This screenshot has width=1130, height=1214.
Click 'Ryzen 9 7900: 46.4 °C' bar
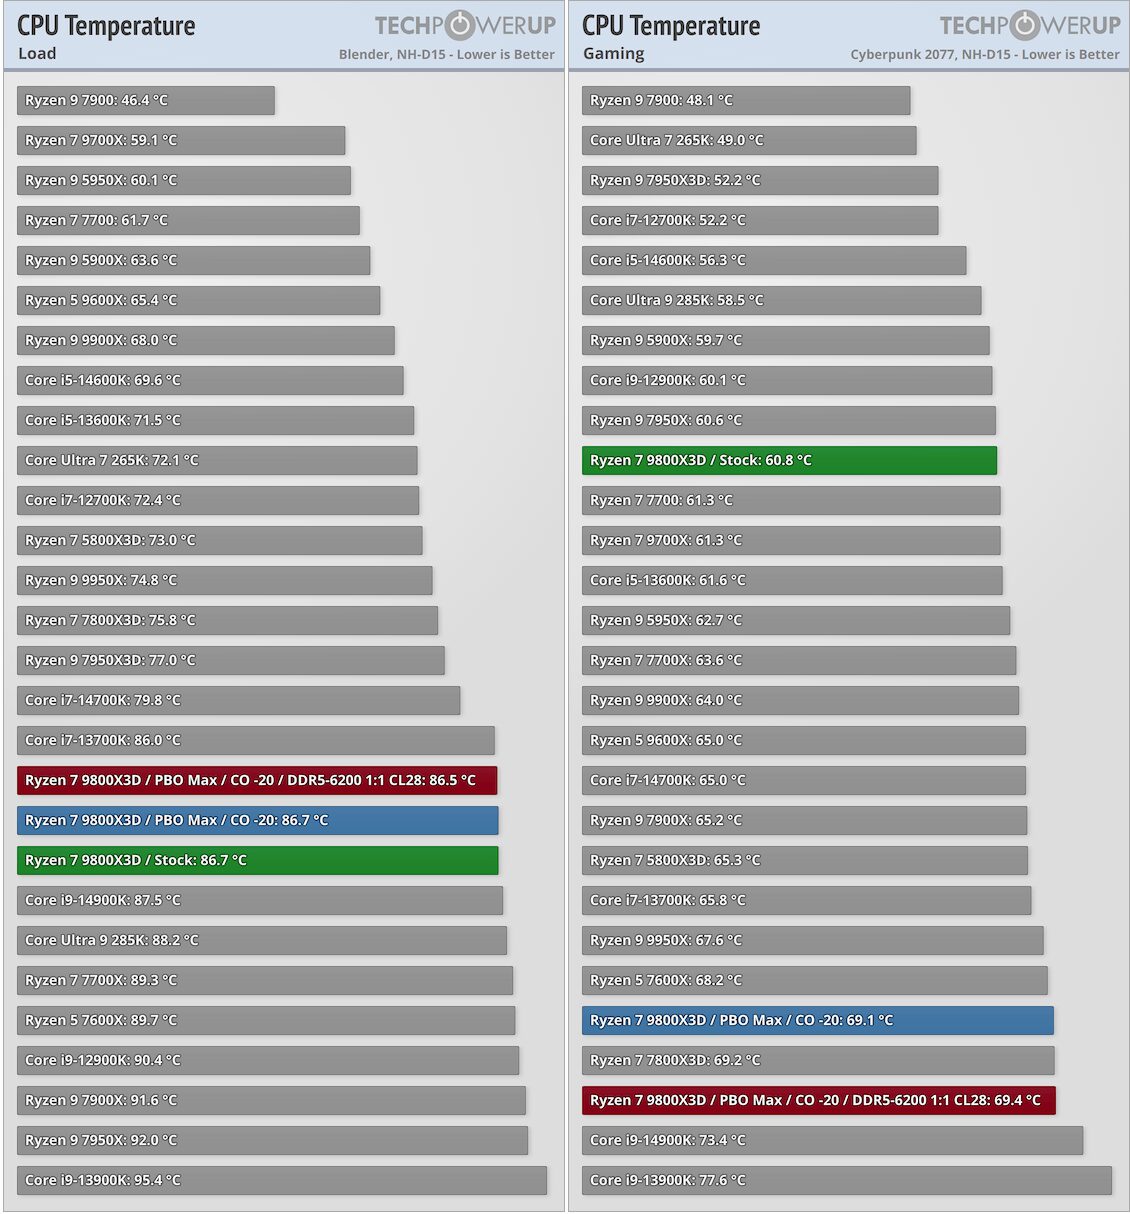pos(146,100)
